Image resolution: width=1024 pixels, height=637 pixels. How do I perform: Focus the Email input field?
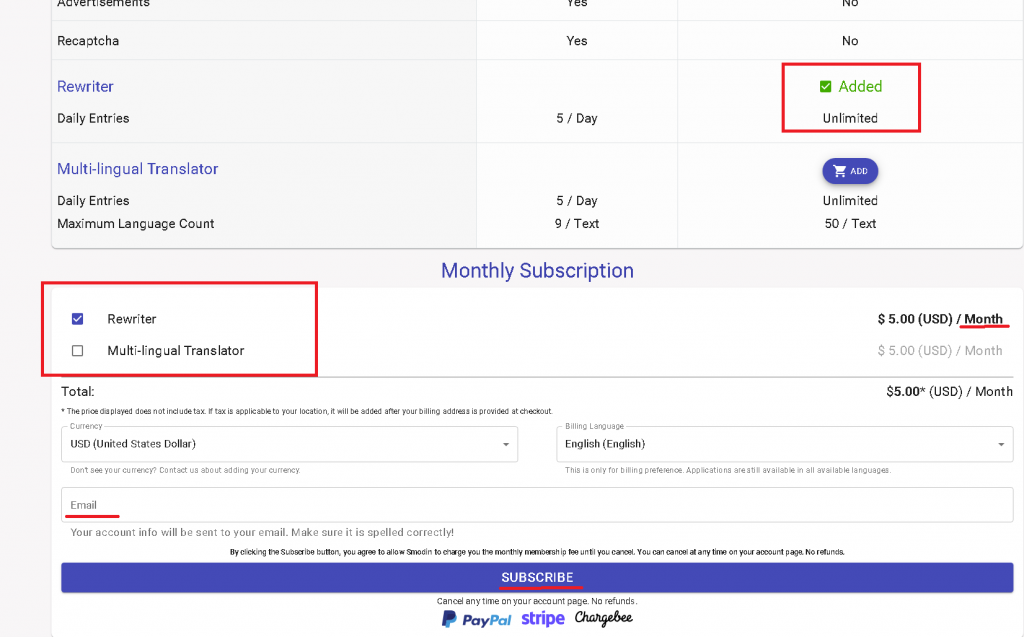click(537, 505)
